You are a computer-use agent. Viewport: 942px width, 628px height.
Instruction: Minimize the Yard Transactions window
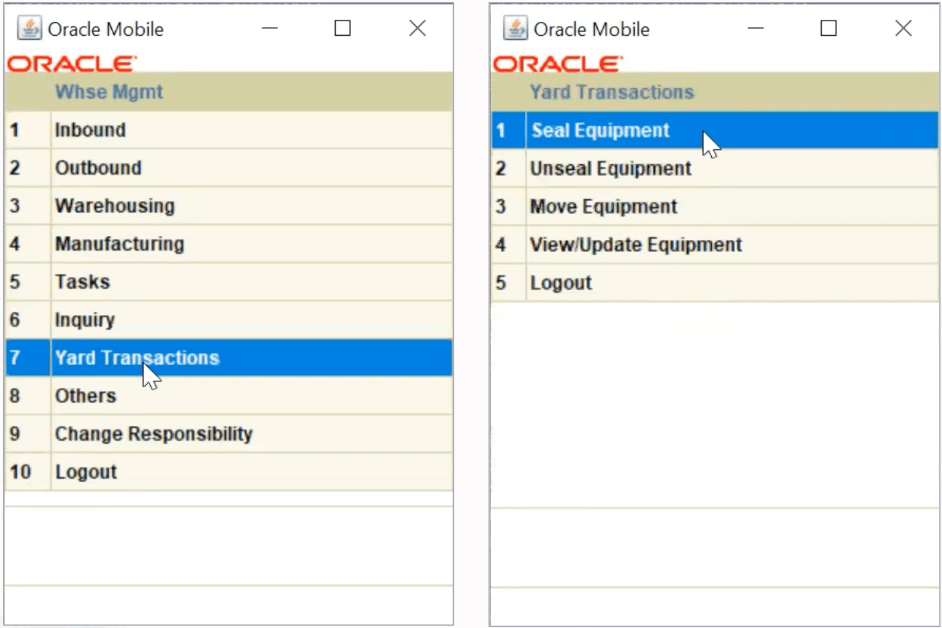click(756, 28)
